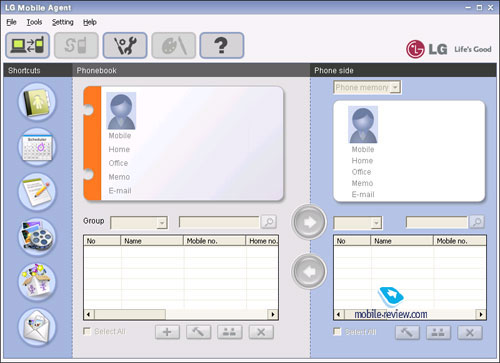
Task: Open help with the question mark icon
Action: pos(222,45)
